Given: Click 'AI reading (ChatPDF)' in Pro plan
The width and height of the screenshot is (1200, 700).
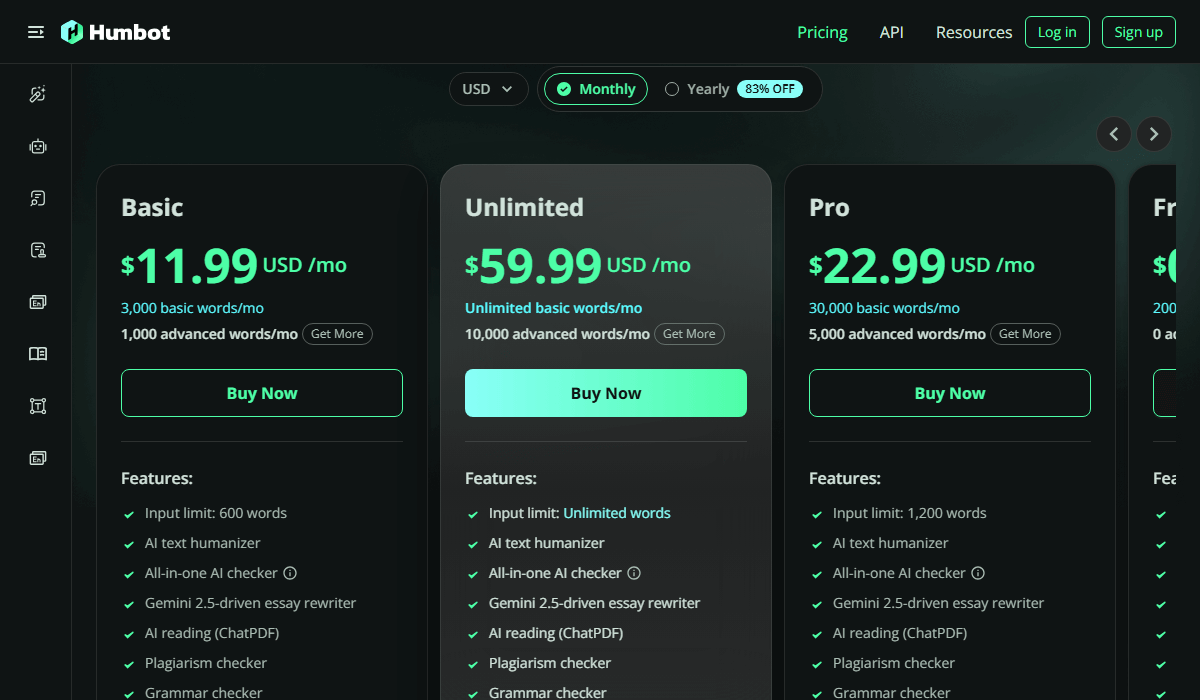Looking at the screenshot, I should click(900, 633).
